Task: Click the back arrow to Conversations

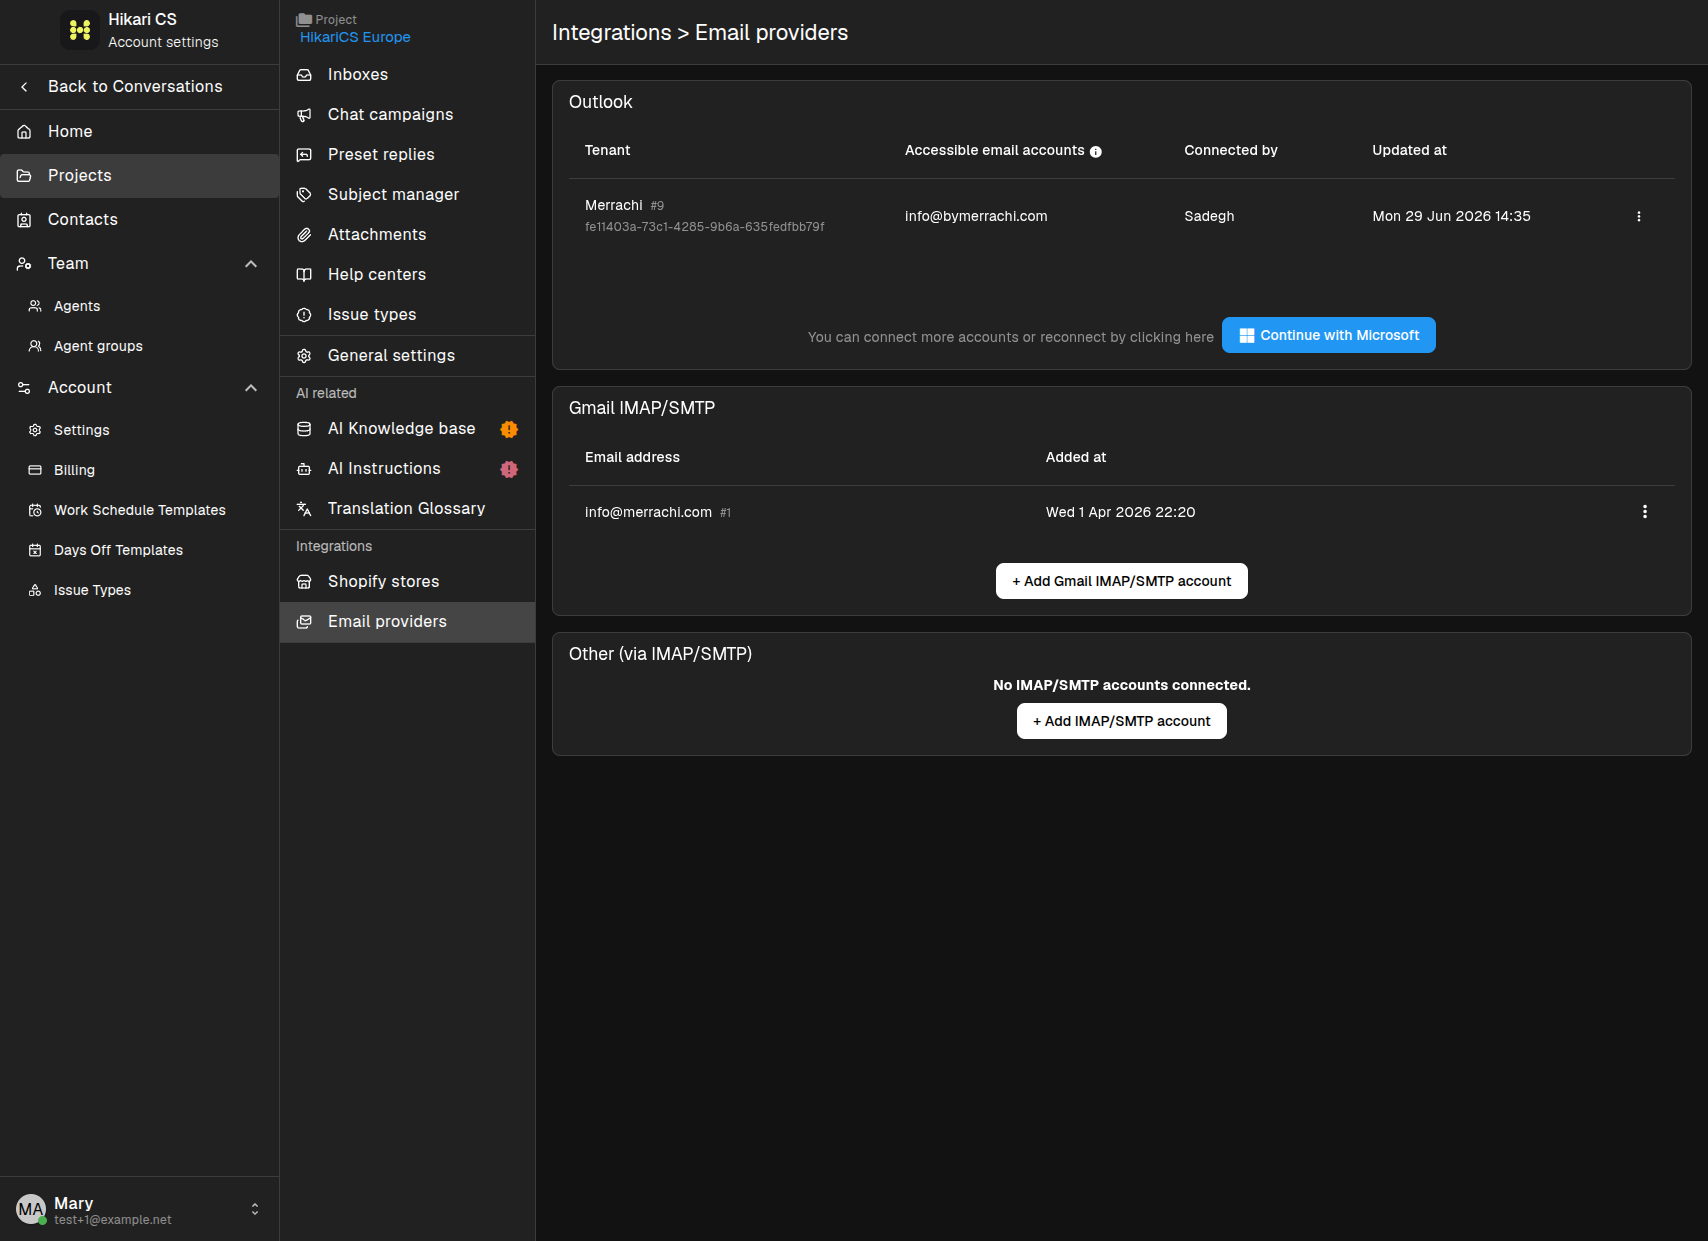Action: (x=24, y=87)
